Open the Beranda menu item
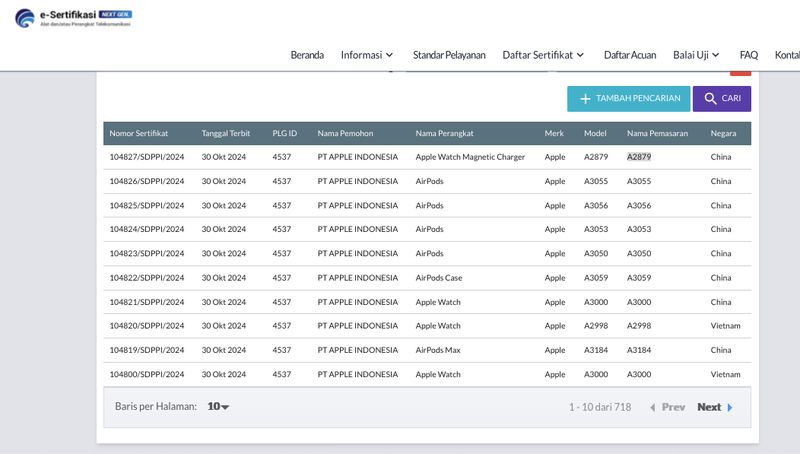This screenshot has width=800, height=454. pos(307,55)
